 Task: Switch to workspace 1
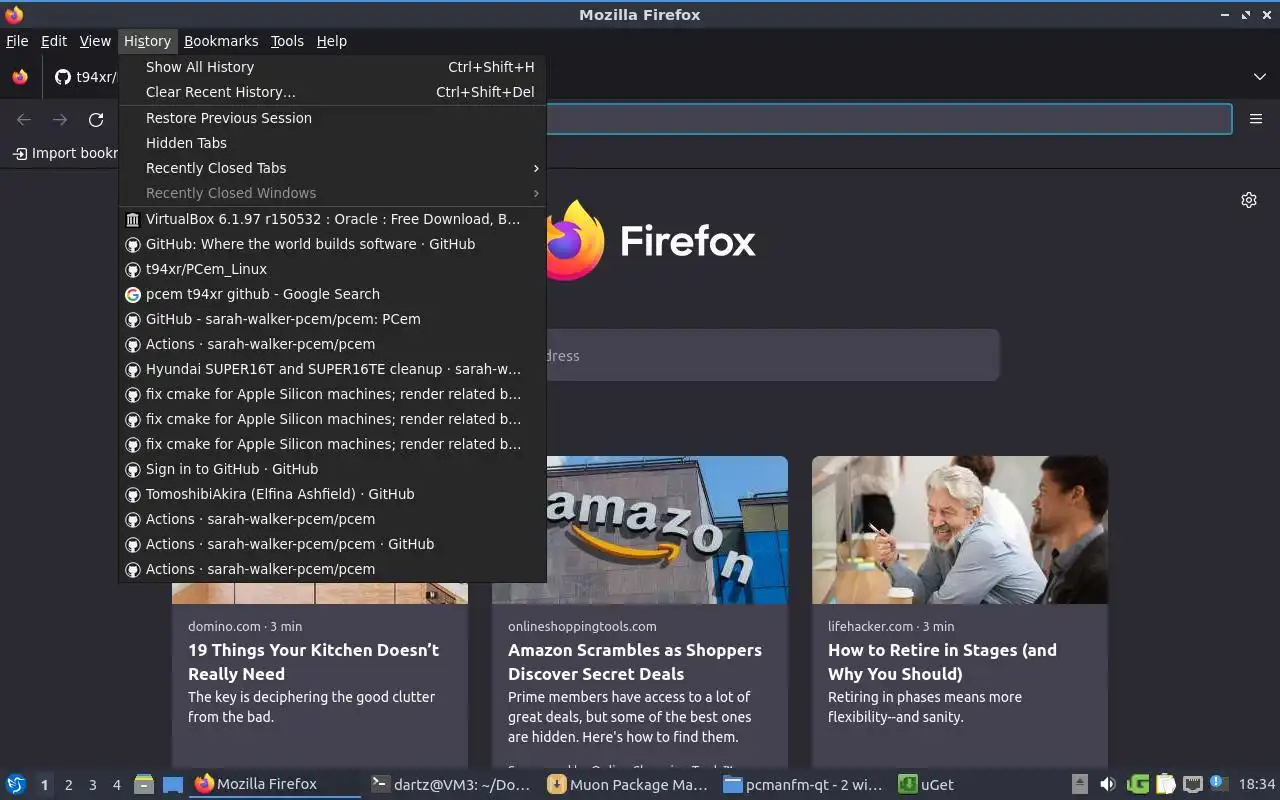44,785
